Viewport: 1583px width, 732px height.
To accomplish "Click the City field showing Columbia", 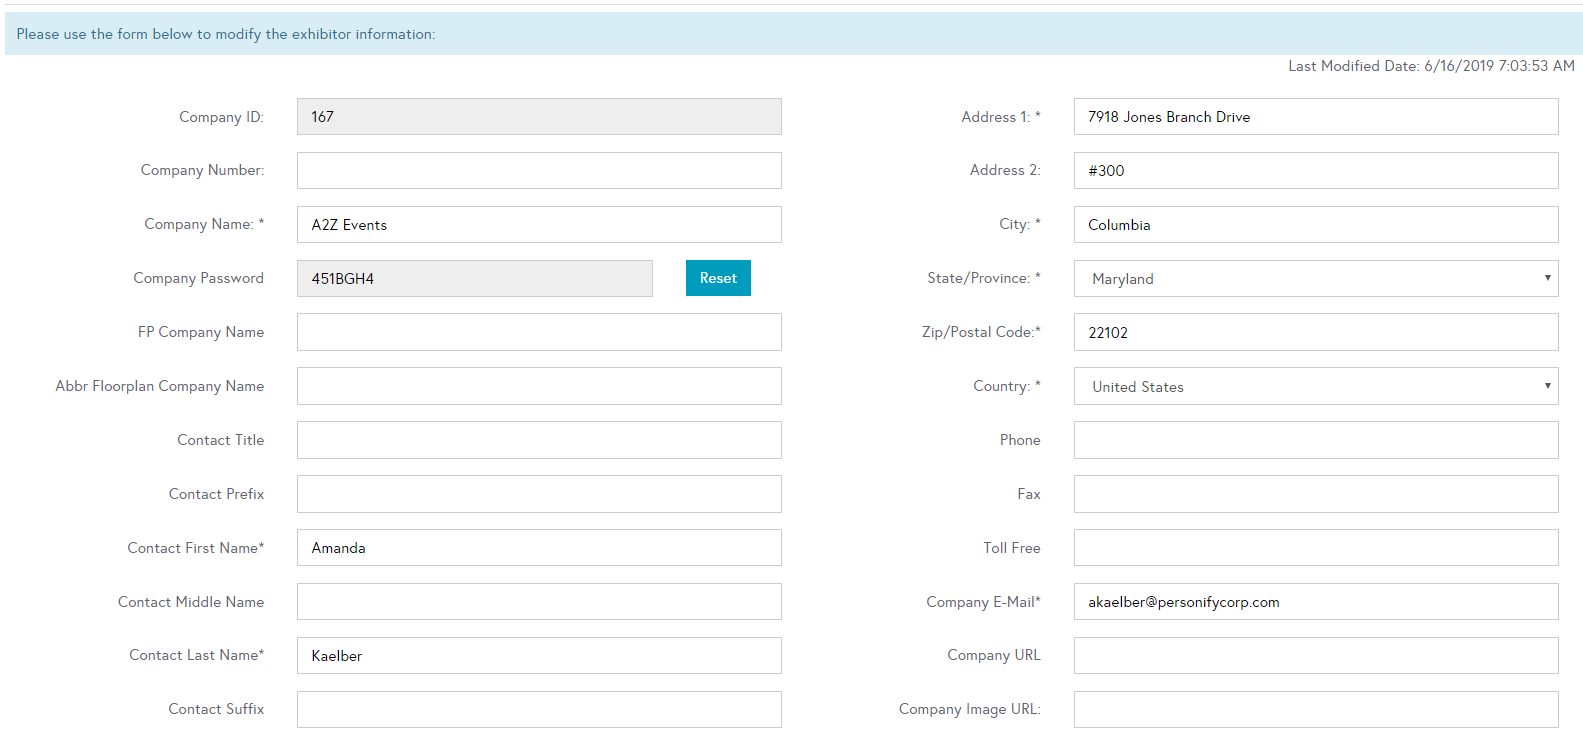I will pos(1315,224).
